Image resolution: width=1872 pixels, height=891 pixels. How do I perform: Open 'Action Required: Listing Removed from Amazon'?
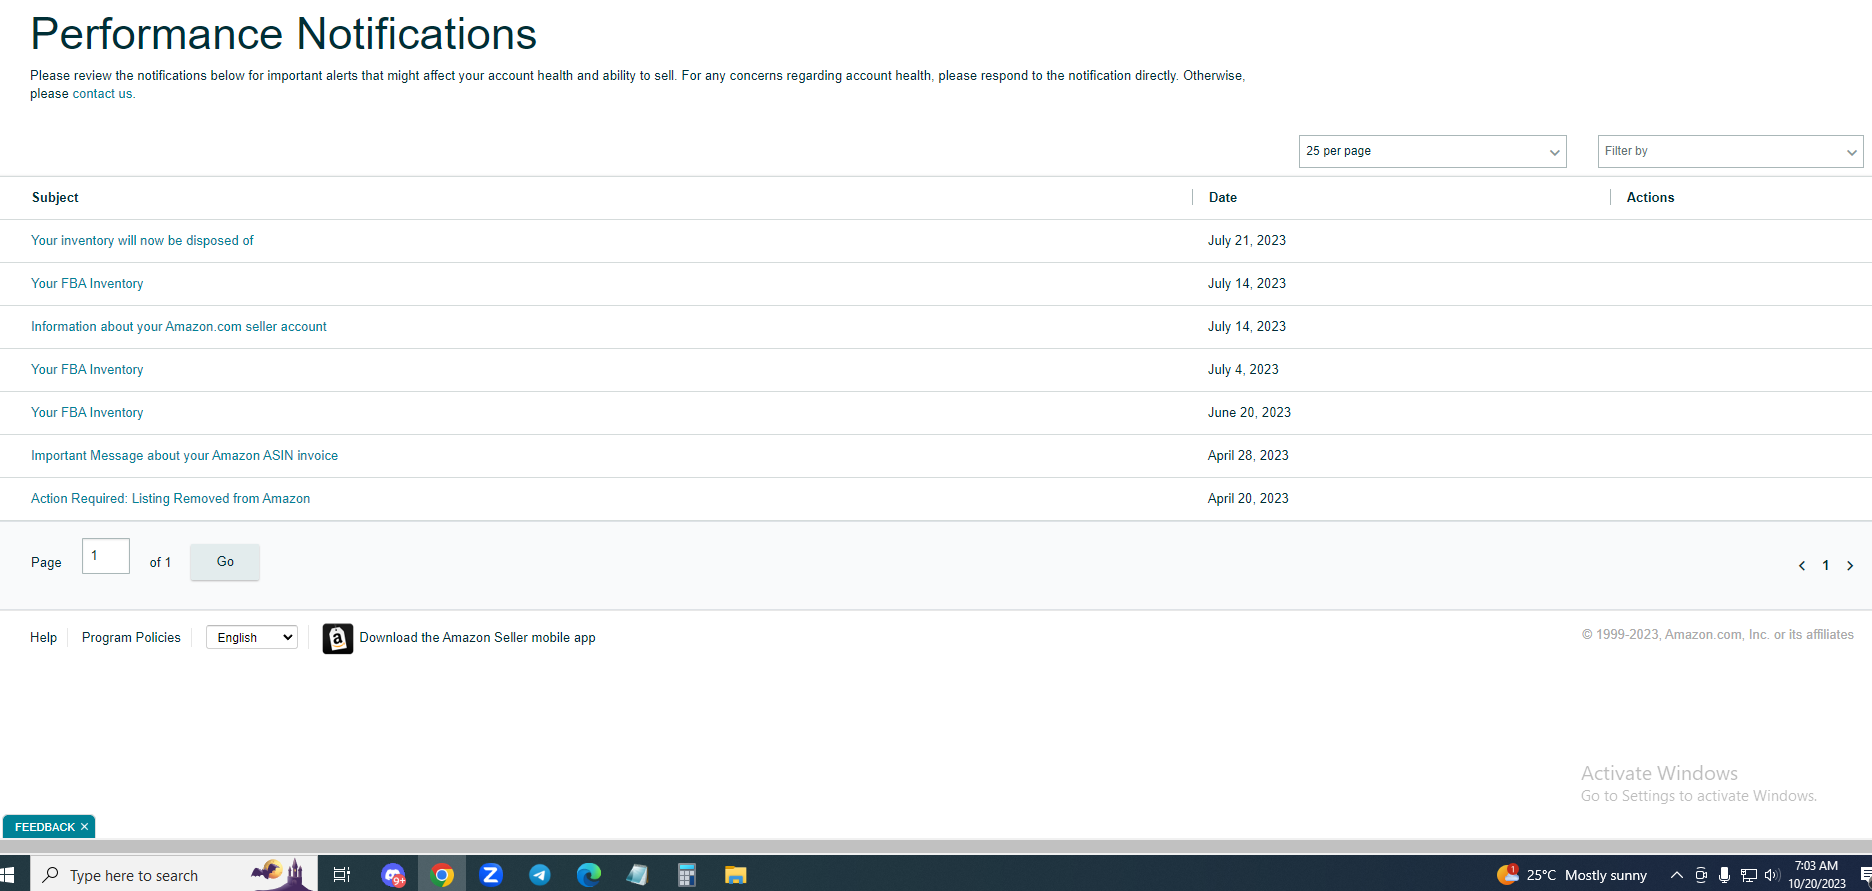170,499
